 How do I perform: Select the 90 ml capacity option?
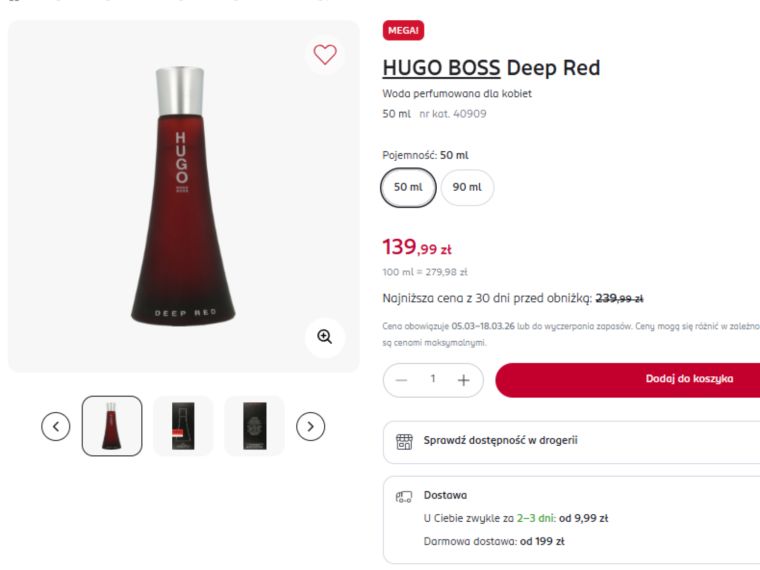click(467, 187)
